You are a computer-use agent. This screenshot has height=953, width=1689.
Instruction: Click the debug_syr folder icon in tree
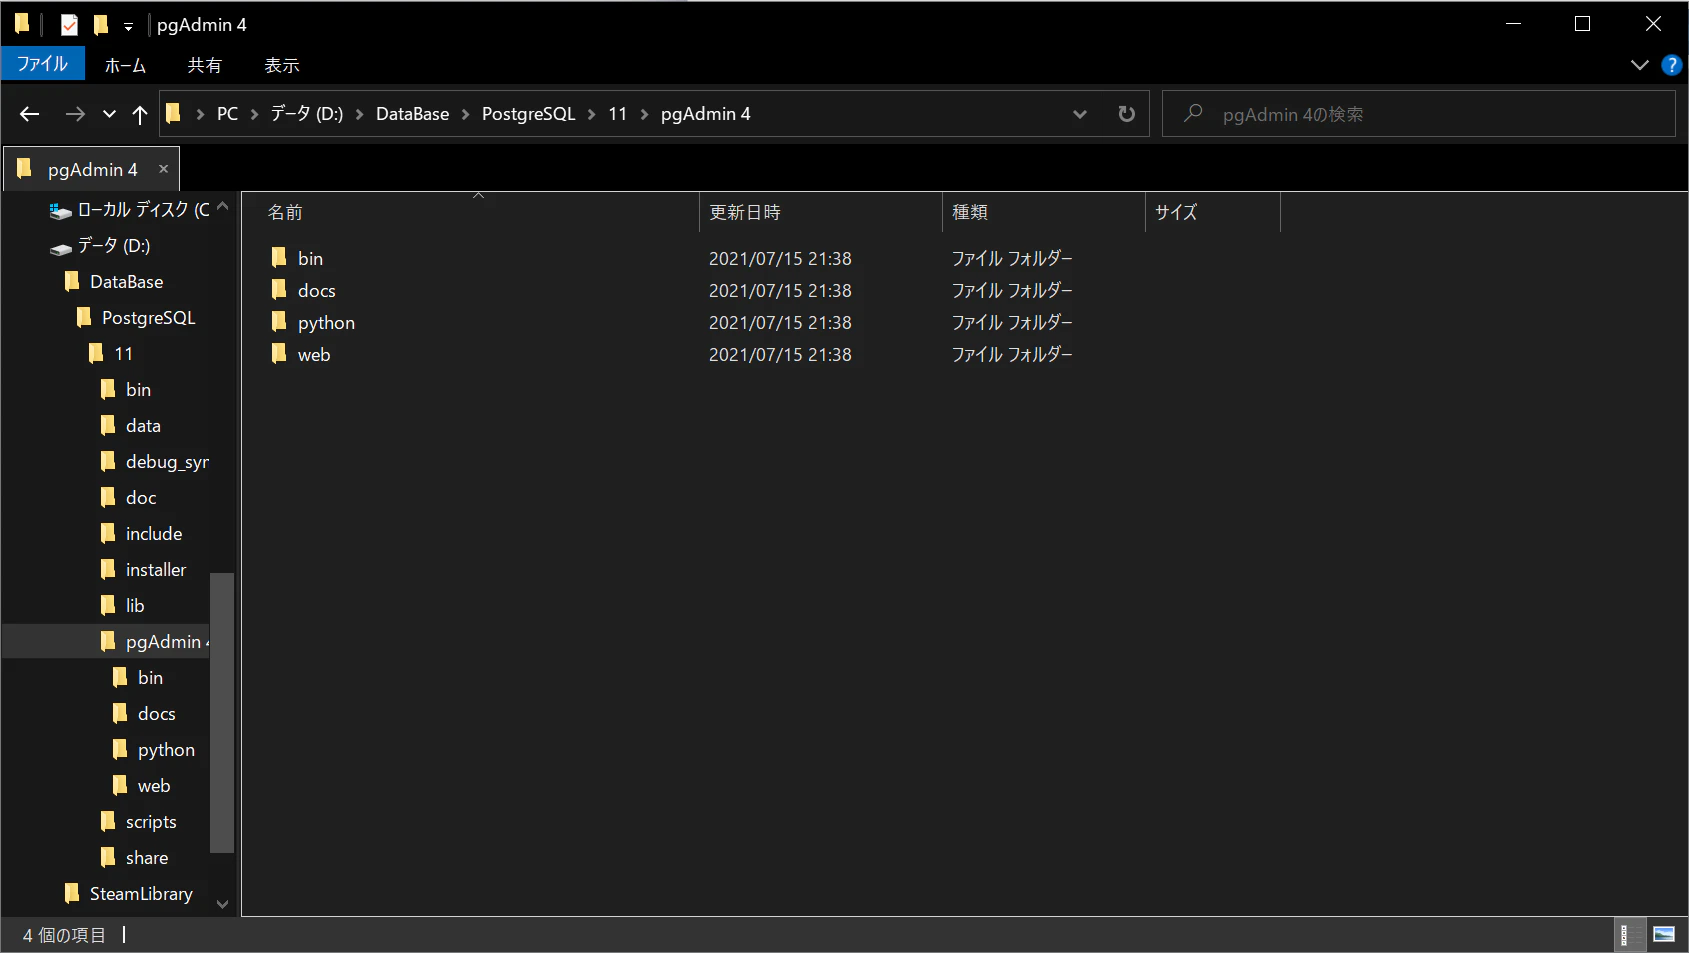tap(108, 461)
